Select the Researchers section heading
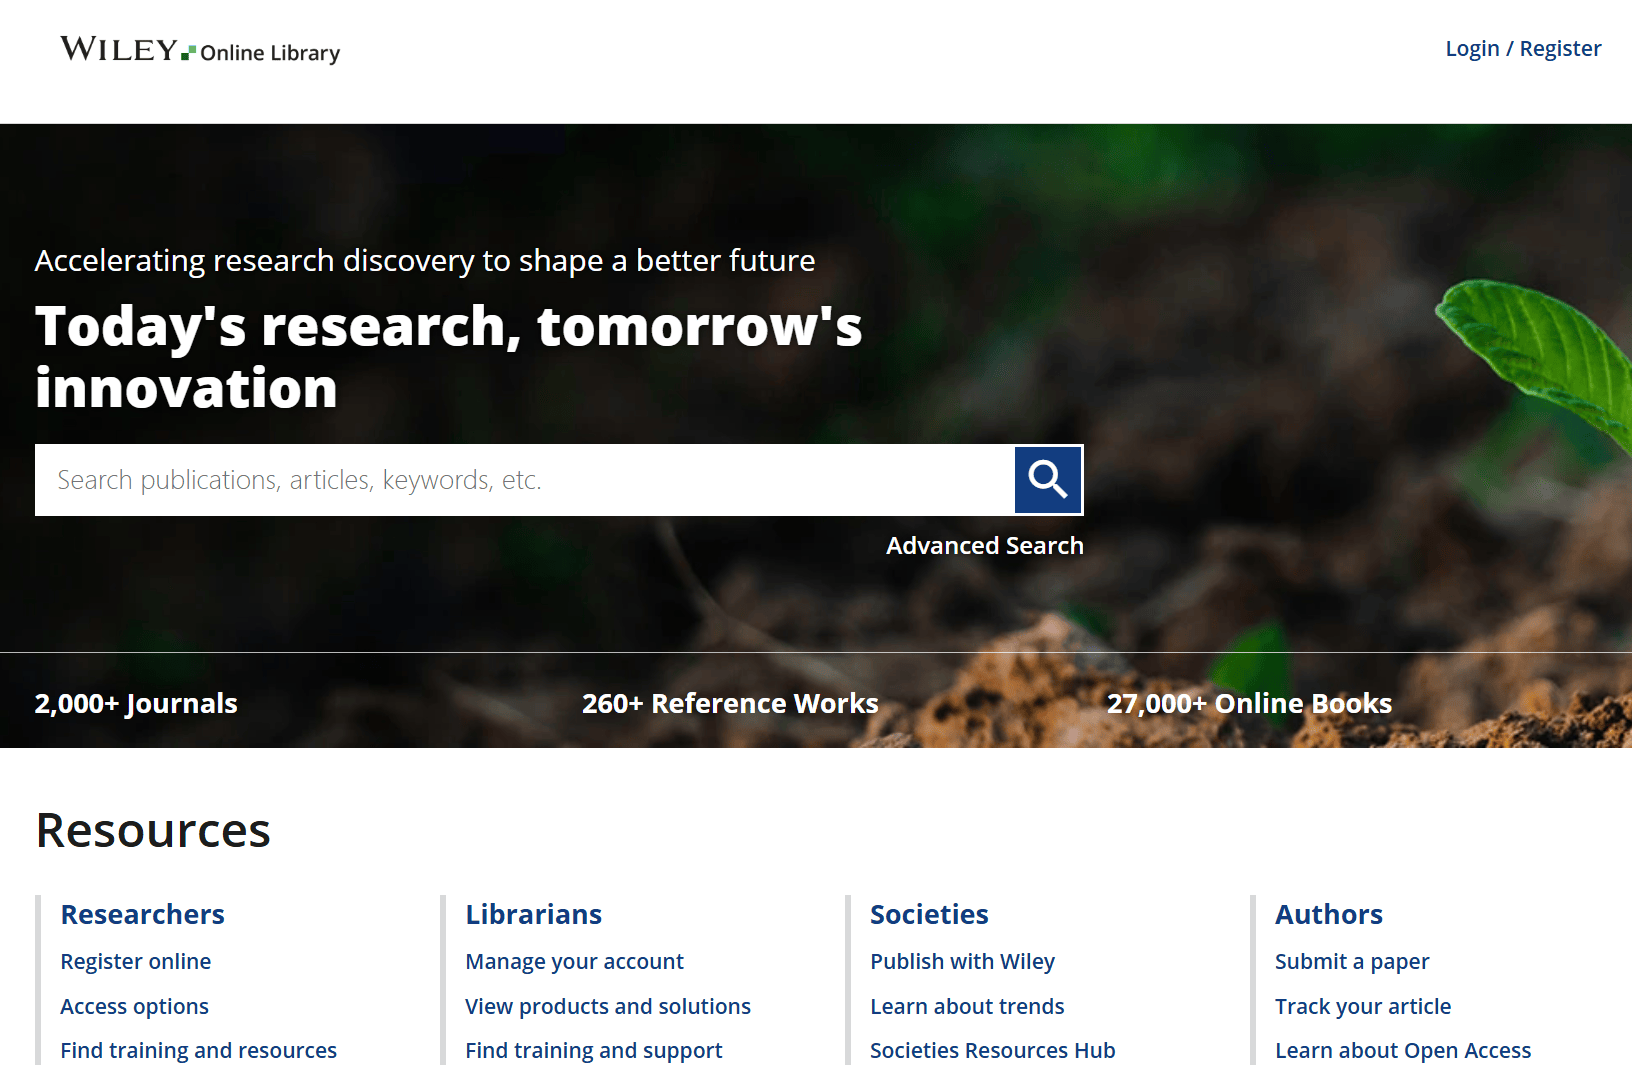This screenshot has height=1092, width=1632. point(142,914)
